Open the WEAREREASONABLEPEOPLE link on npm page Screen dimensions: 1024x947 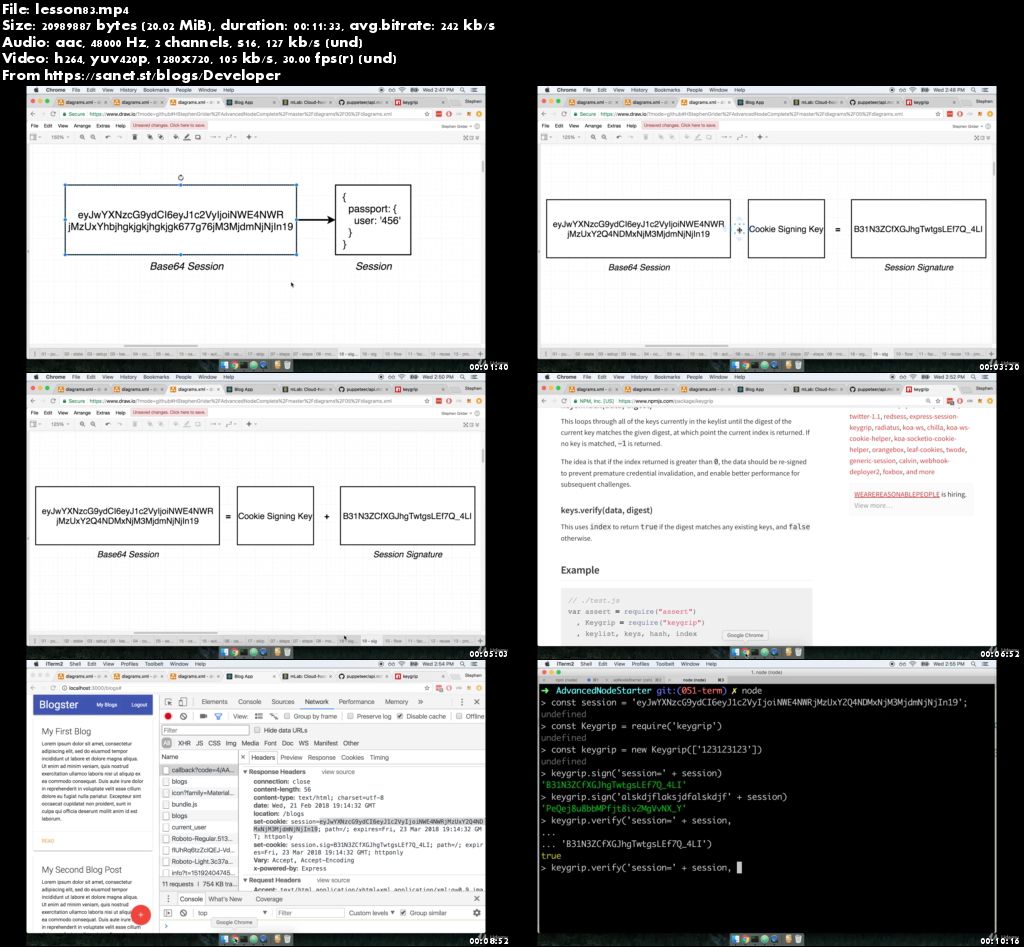point(896,494)
